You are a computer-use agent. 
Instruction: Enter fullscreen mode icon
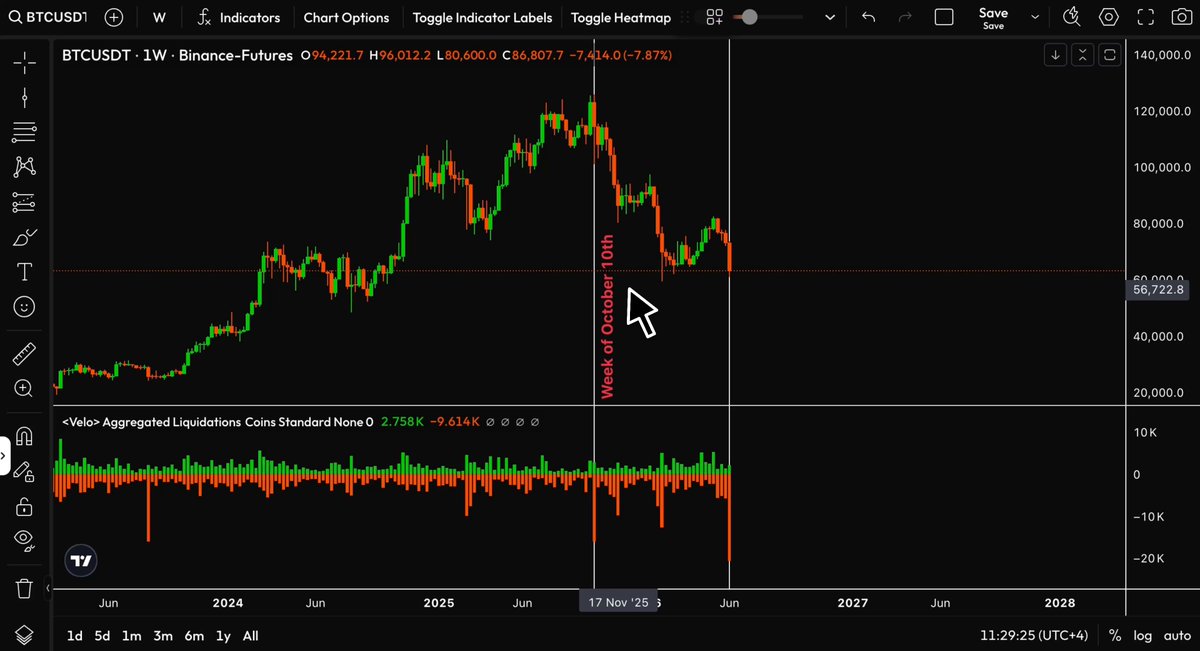1146,17
